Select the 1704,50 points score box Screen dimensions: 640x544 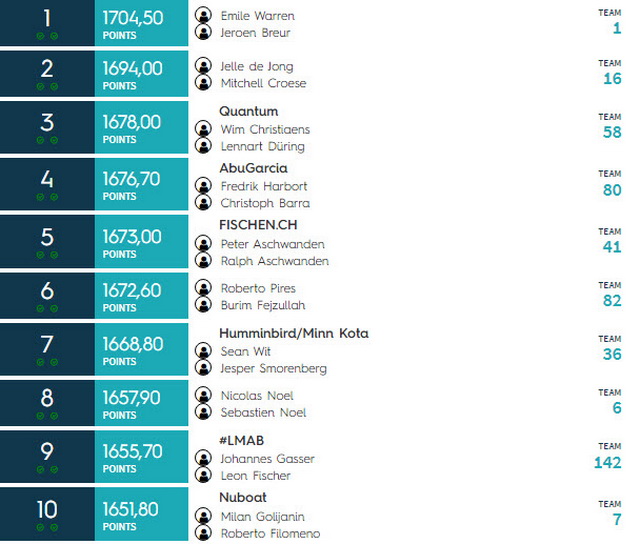pos(141,23)
